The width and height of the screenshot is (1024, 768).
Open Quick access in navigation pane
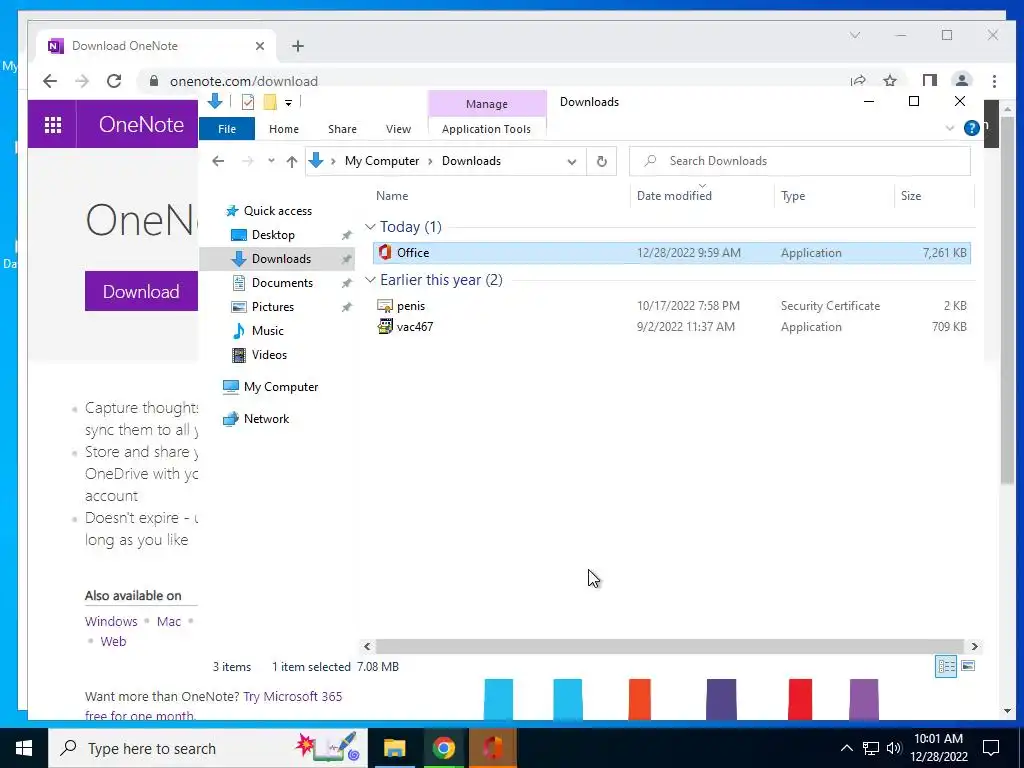(278, 211)
